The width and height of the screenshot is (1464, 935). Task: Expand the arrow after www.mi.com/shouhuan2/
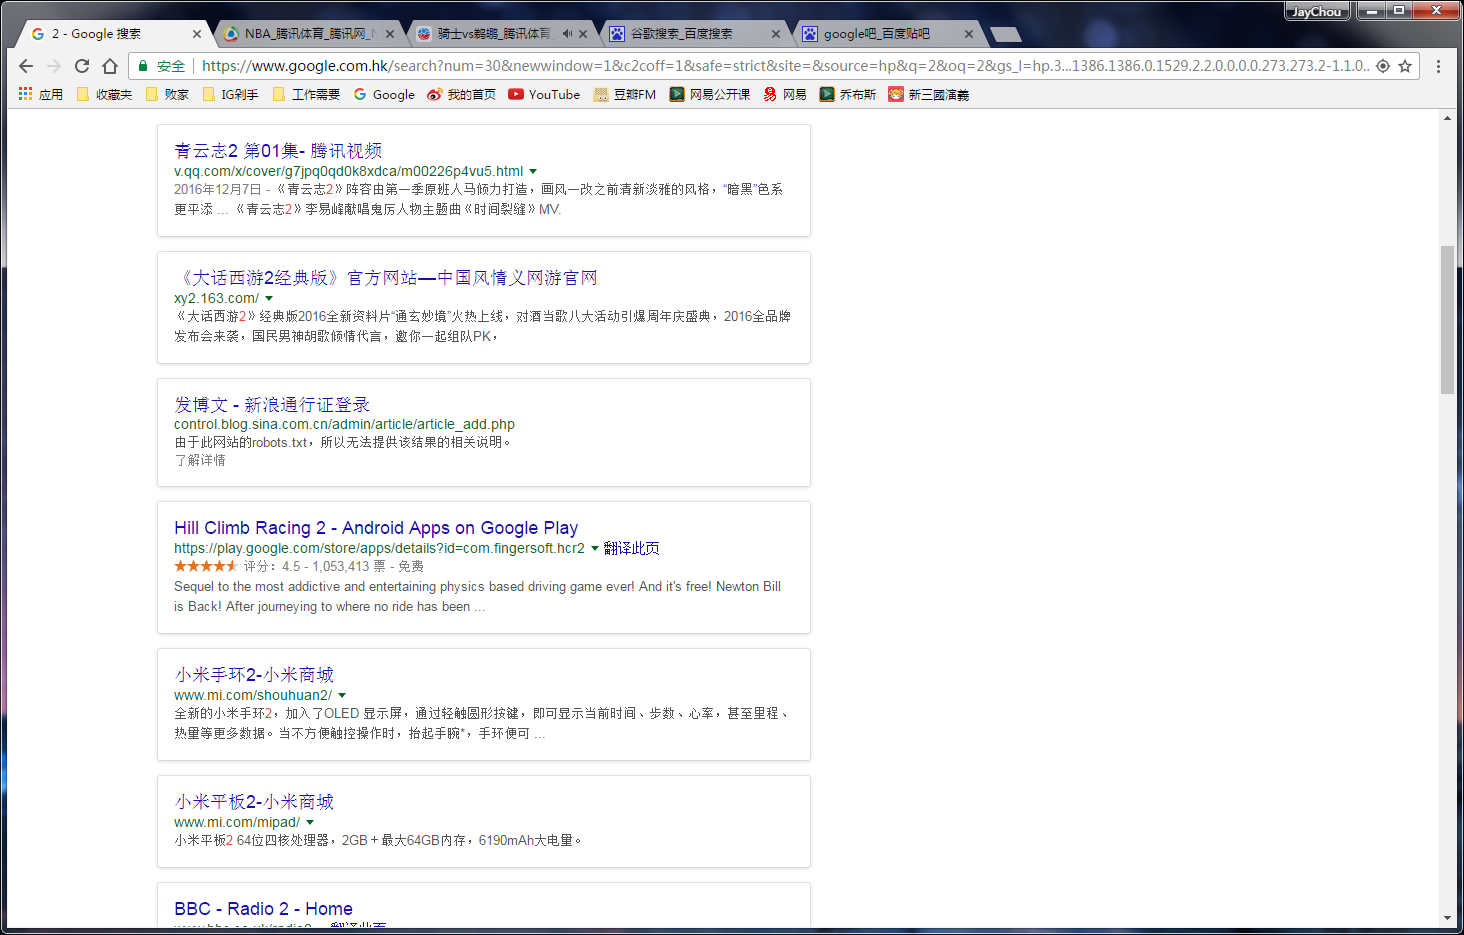[342, 696]
